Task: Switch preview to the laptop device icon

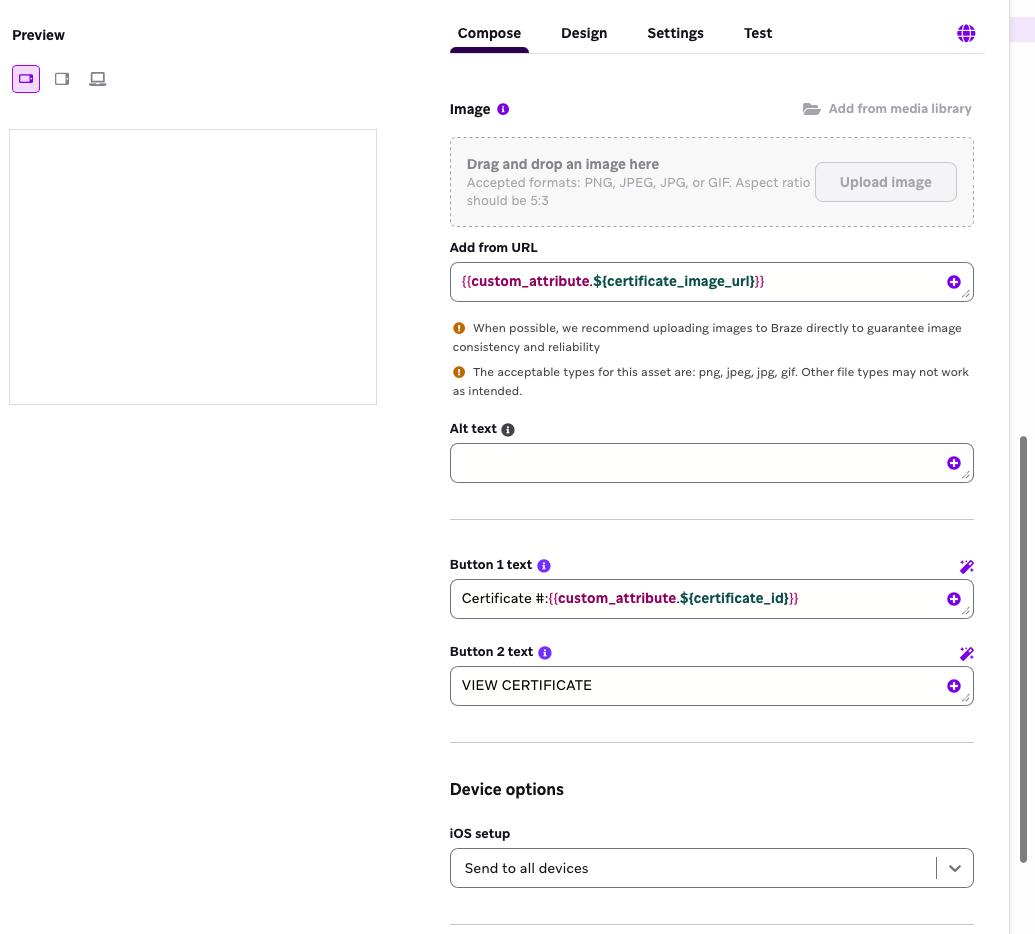Action: click(x=97, y=78)
